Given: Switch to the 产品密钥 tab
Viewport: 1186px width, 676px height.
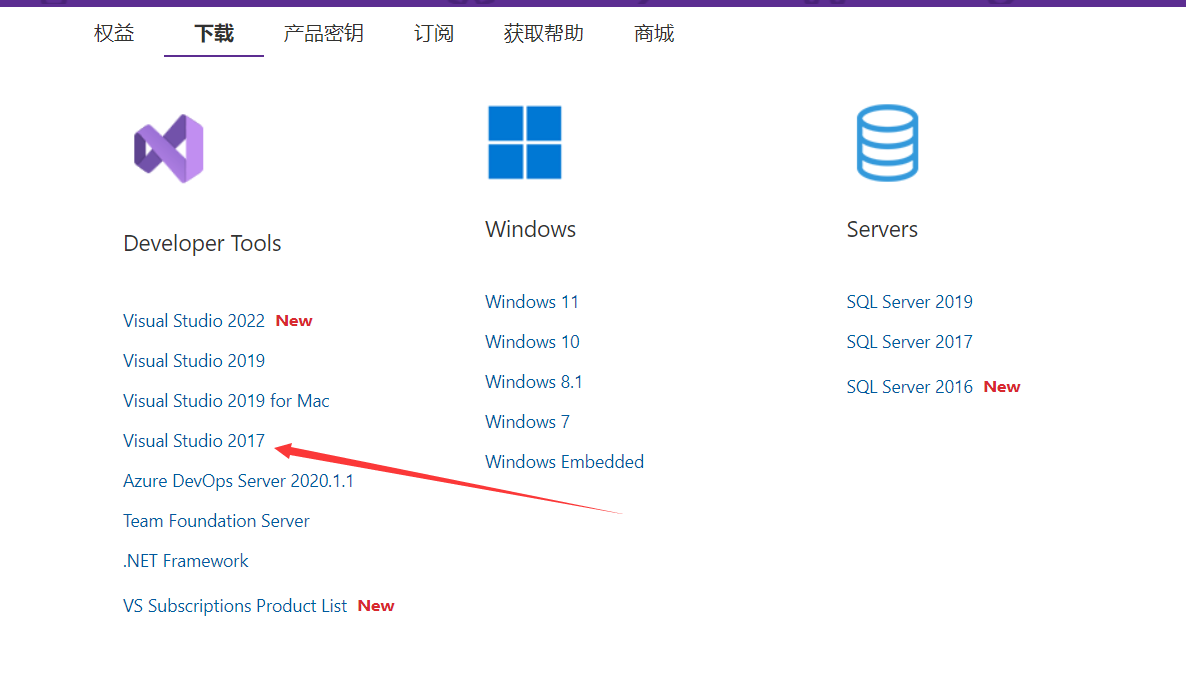Looking at the screenshot, I should (x=324, y=33).
